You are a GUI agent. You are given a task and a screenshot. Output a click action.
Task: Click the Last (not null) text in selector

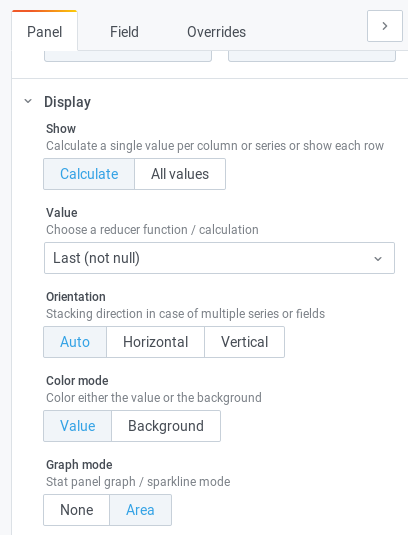click(x=96, y=258)
